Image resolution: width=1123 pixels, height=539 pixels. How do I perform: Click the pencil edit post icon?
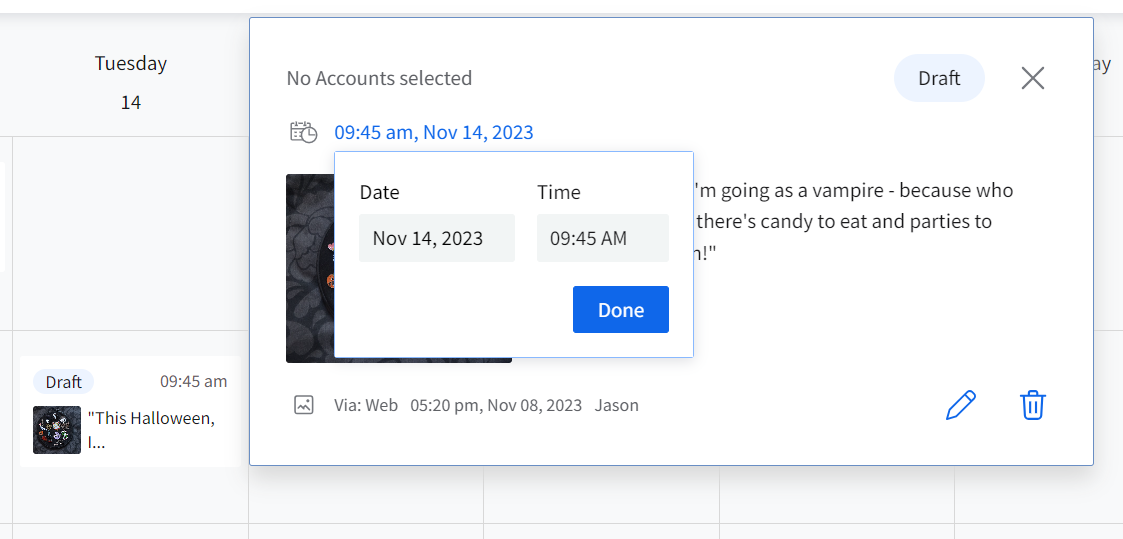coord(960,405)
